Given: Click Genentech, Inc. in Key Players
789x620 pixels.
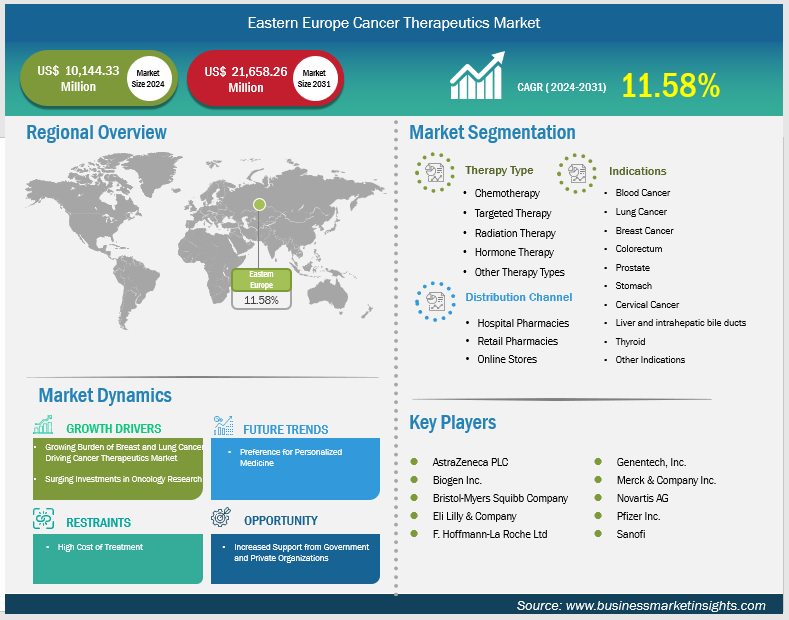Looking at the screenshot, I should coord(651,462).
